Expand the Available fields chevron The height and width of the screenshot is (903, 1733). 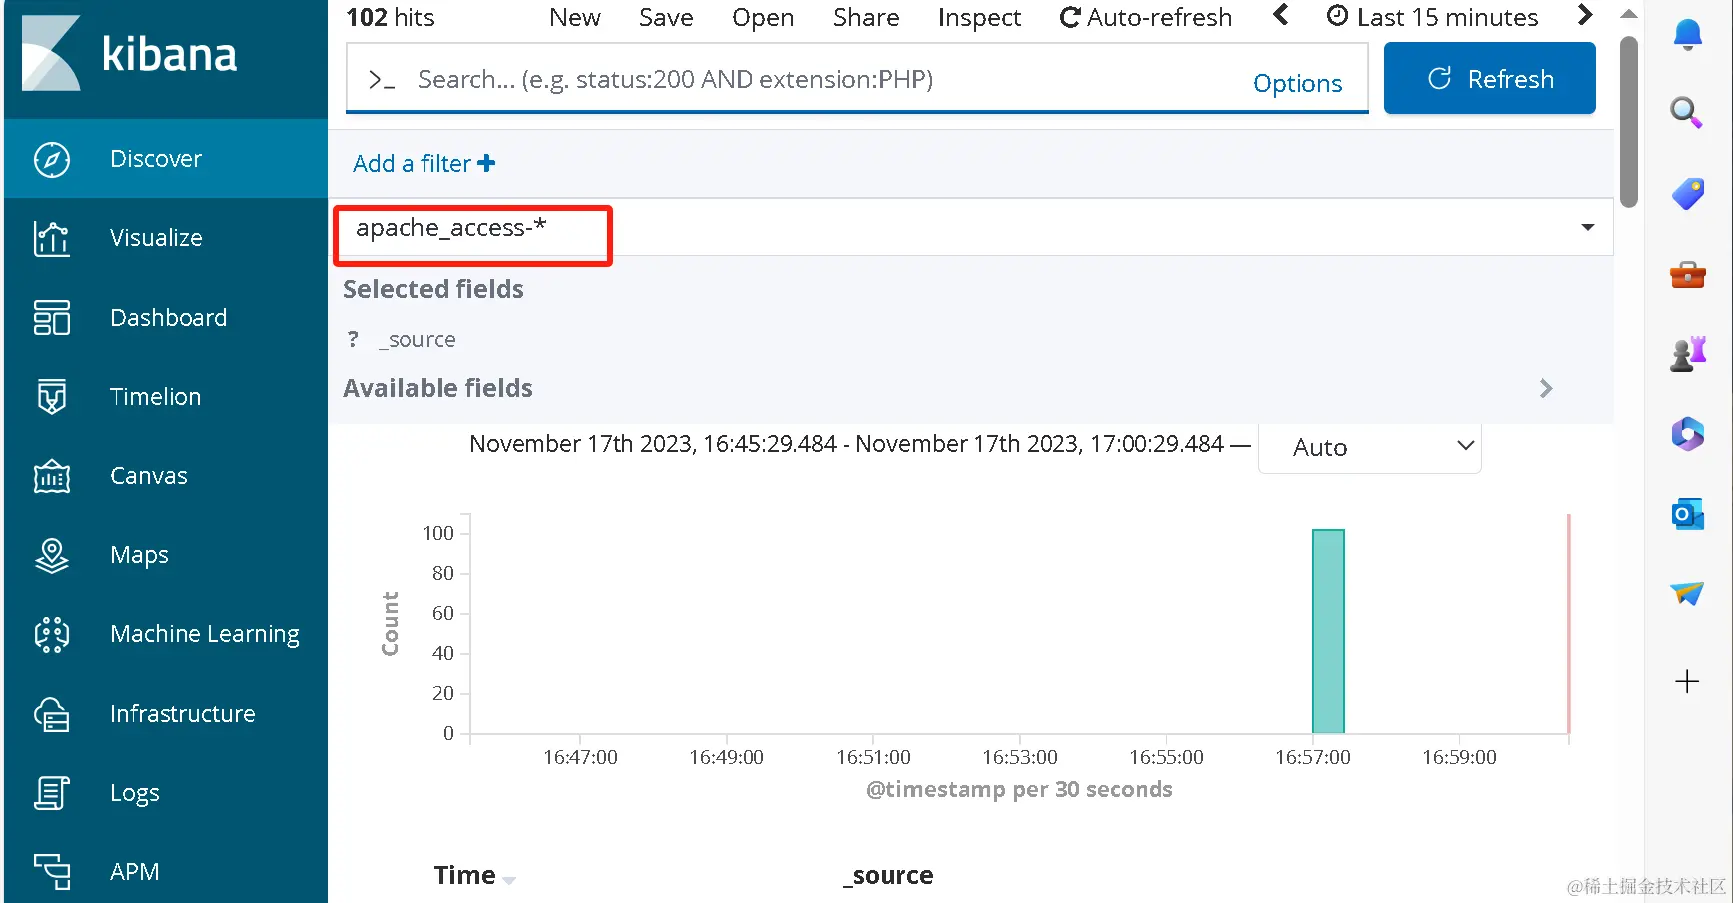[x=1546, y=388]
